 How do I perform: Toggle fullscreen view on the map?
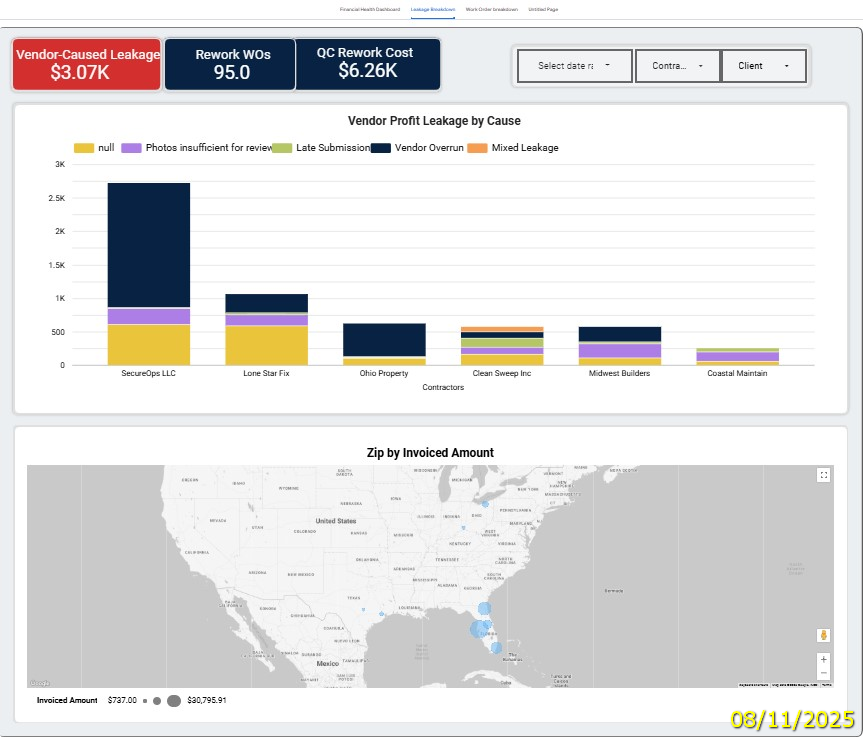pos(823,475)
